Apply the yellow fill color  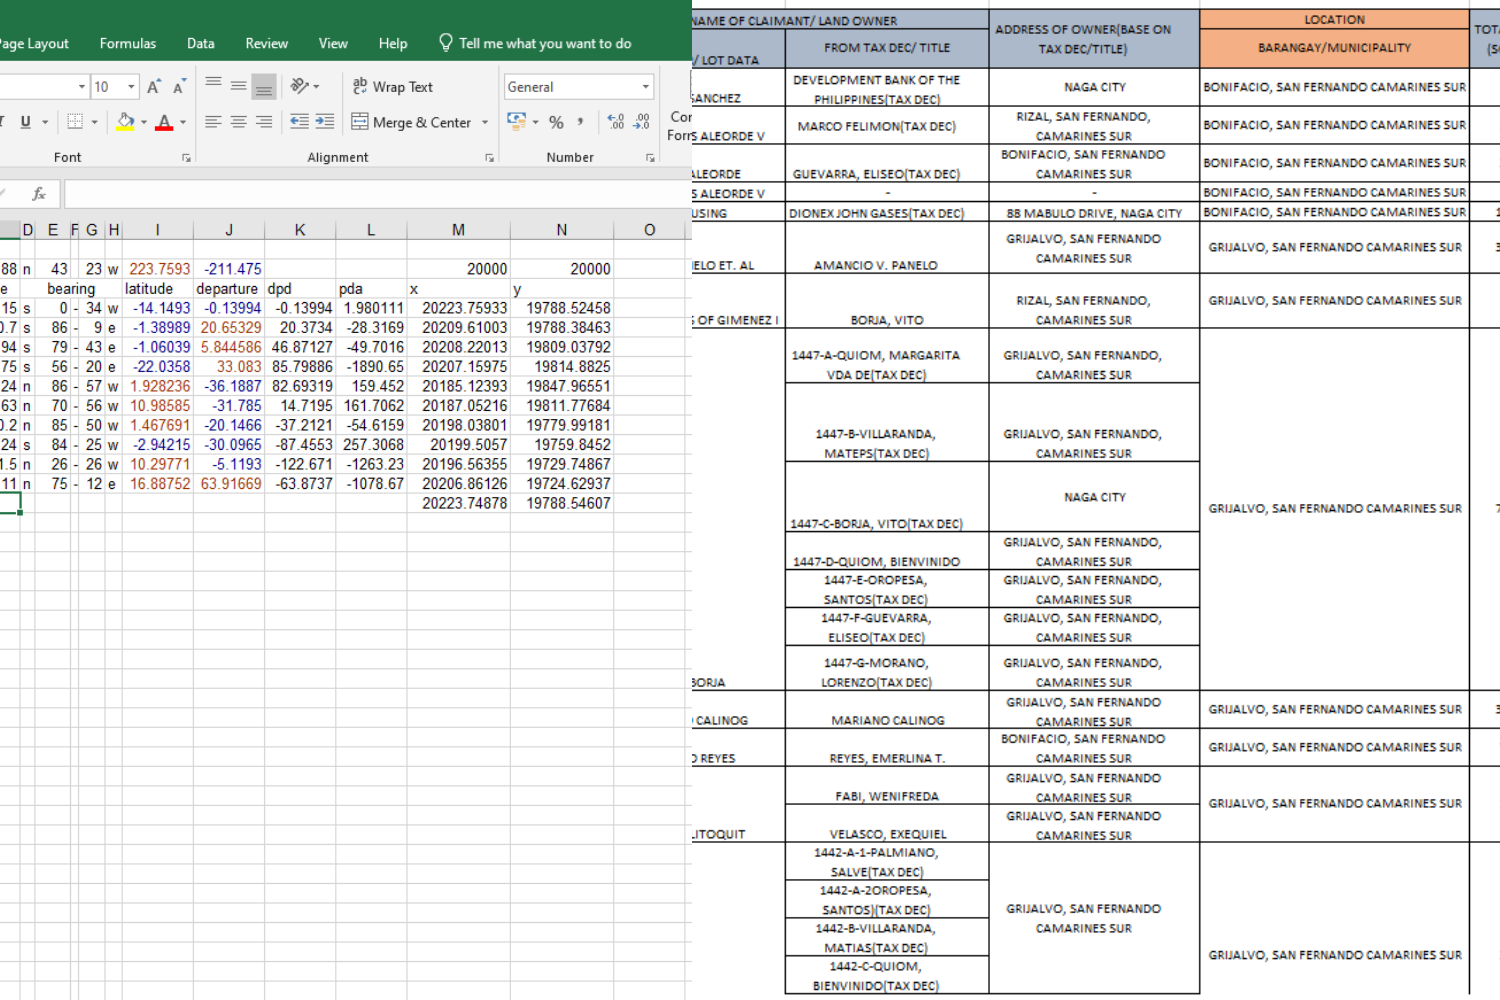click(125, 122)
